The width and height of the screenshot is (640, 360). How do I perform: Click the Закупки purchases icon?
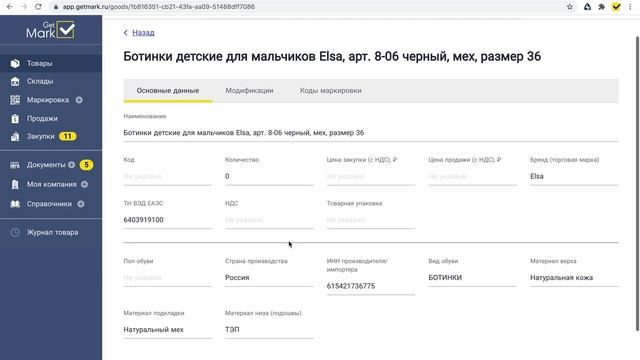15,136
